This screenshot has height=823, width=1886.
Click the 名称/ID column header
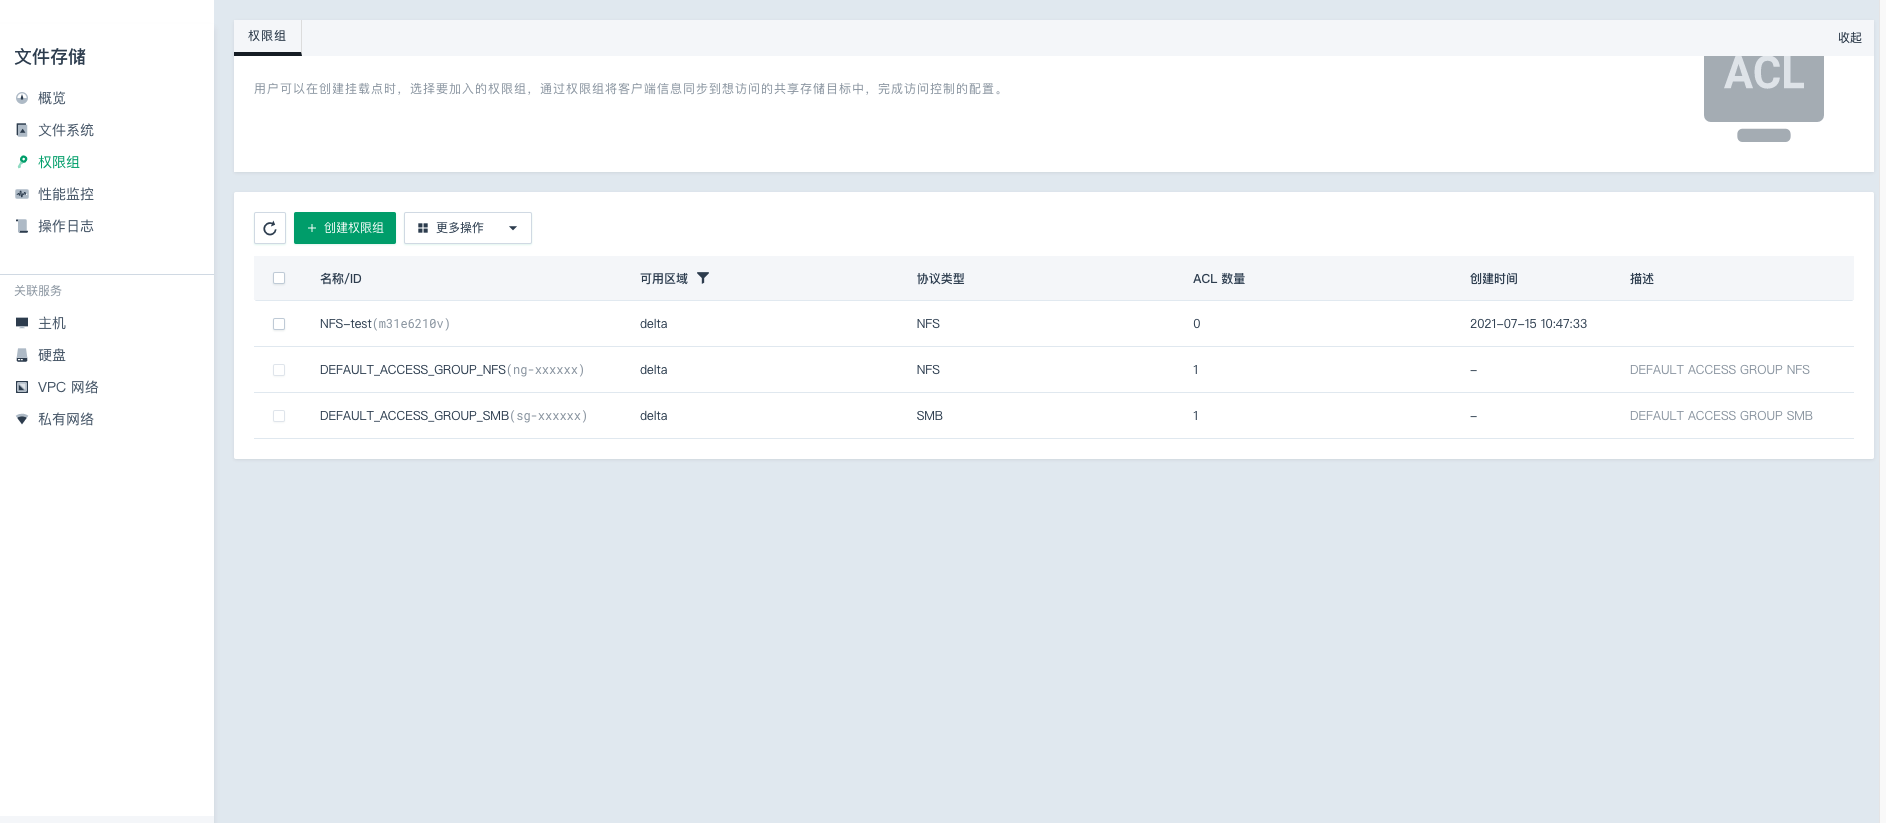pyautogui.click(x=341, y=279)
